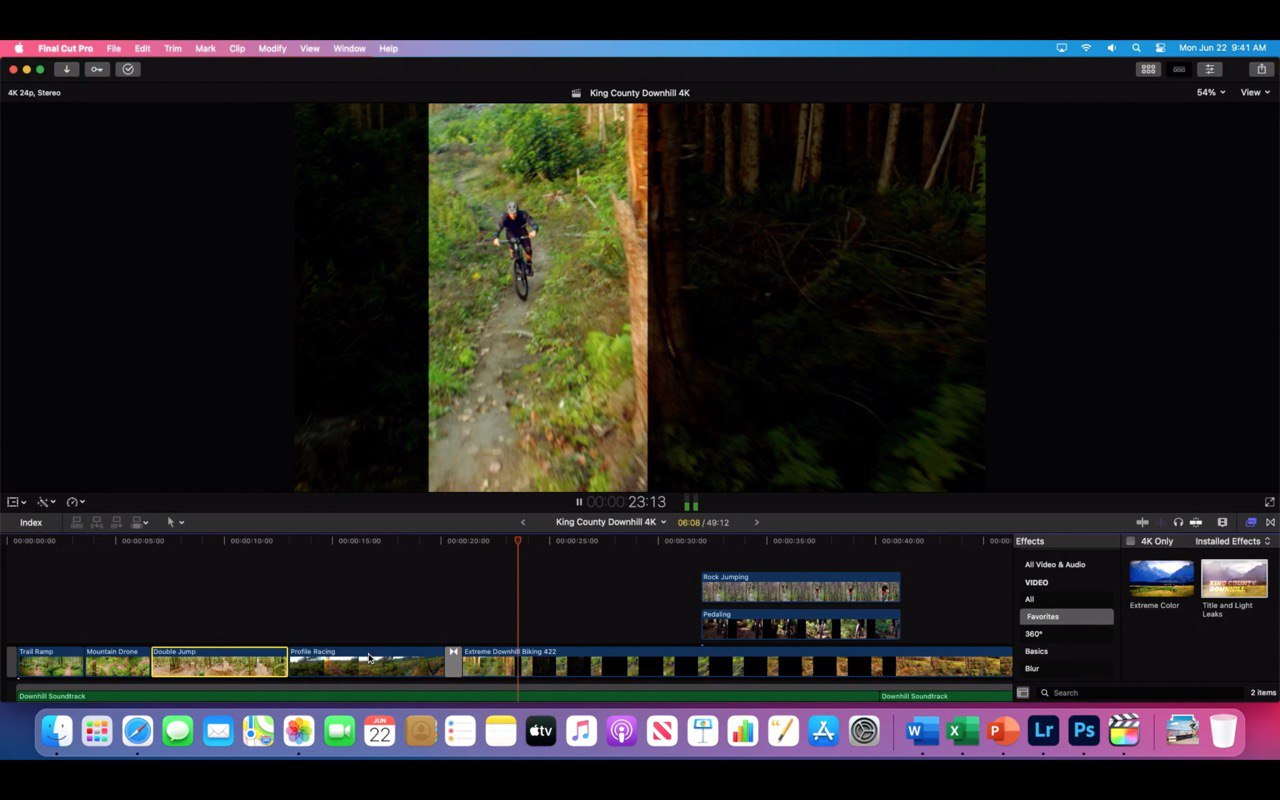This screenshot has height=800, width=1280.
Task: Select the Rock Jumping connected clip
Action: (800, 587)
